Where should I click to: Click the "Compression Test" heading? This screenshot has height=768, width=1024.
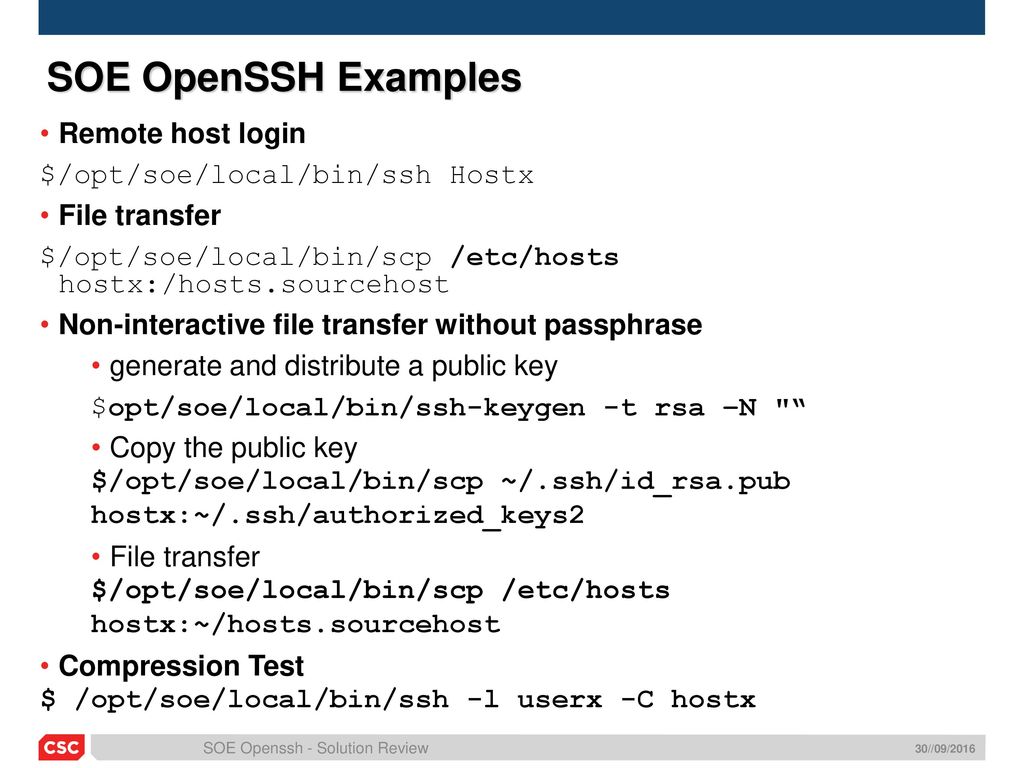tap(181, 666)
